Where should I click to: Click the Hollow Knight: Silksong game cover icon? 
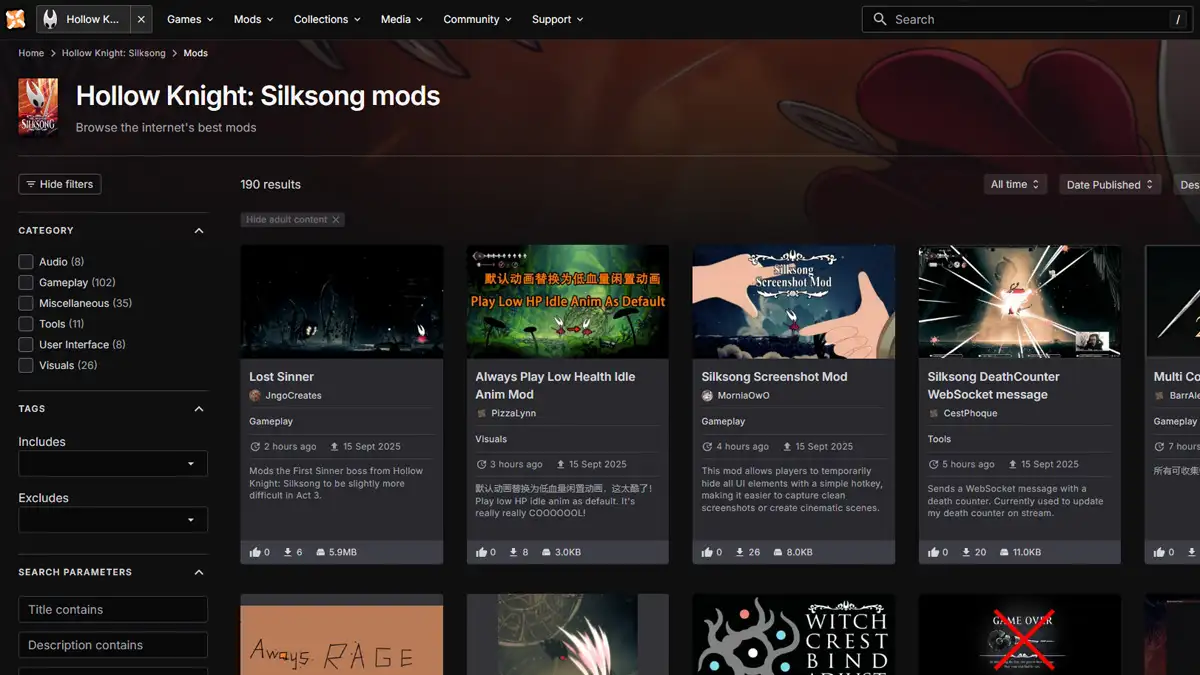tap(38, 107)
